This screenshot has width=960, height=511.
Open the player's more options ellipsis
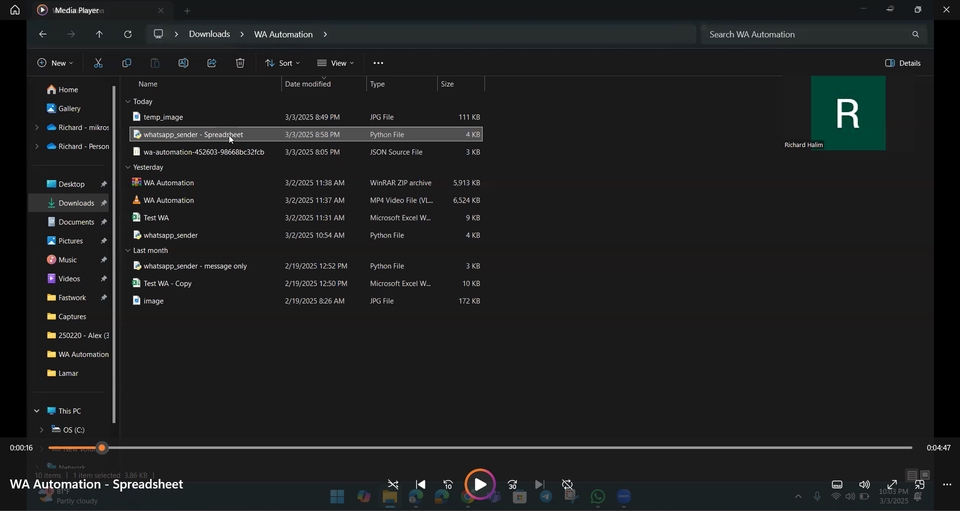tap(947, 485)
